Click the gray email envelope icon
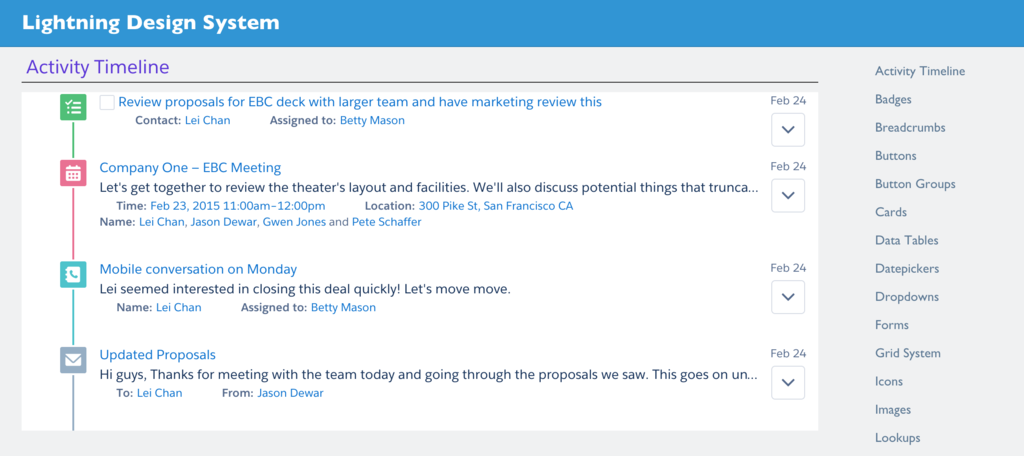Screen dimensions: 1024x456 (x=73, y=360)
